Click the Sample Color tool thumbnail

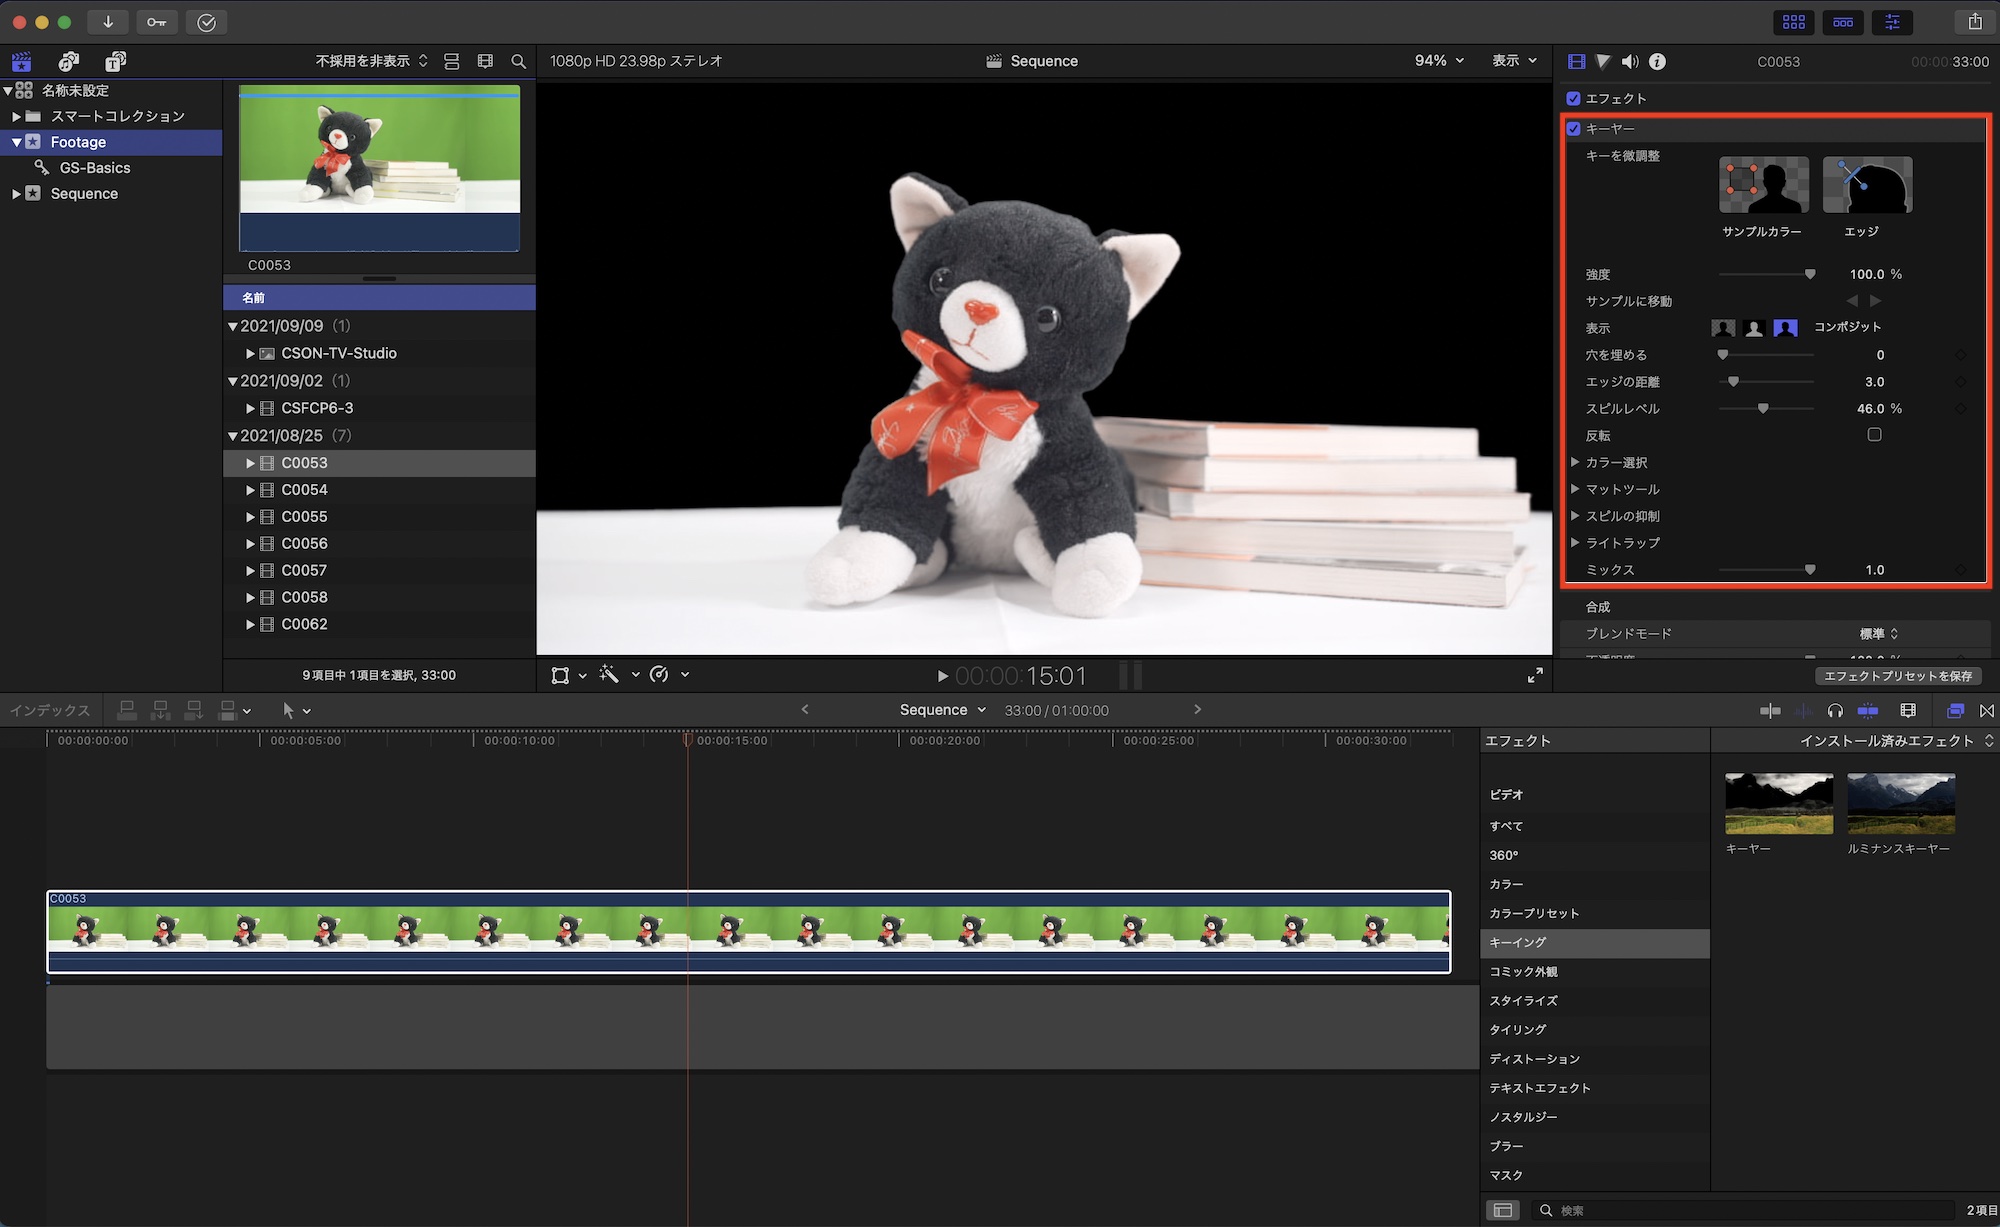[1763, 185]
